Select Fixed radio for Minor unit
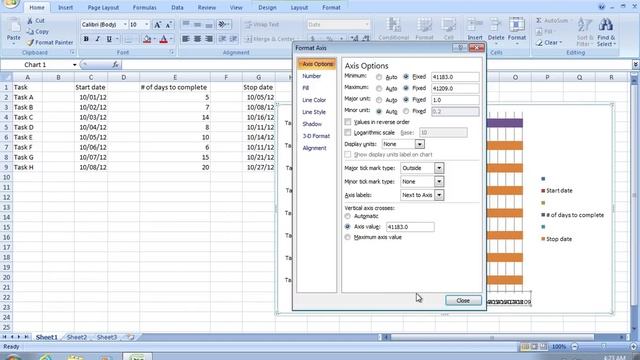640x360 pixels. [406, 111]
